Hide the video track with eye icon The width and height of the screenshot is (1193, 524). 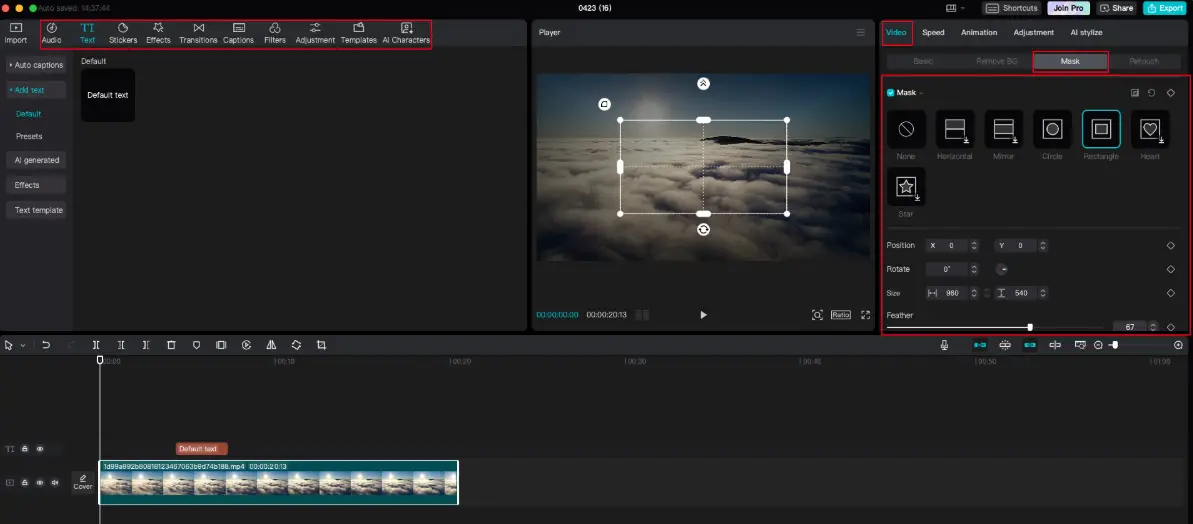pos(40,482)
